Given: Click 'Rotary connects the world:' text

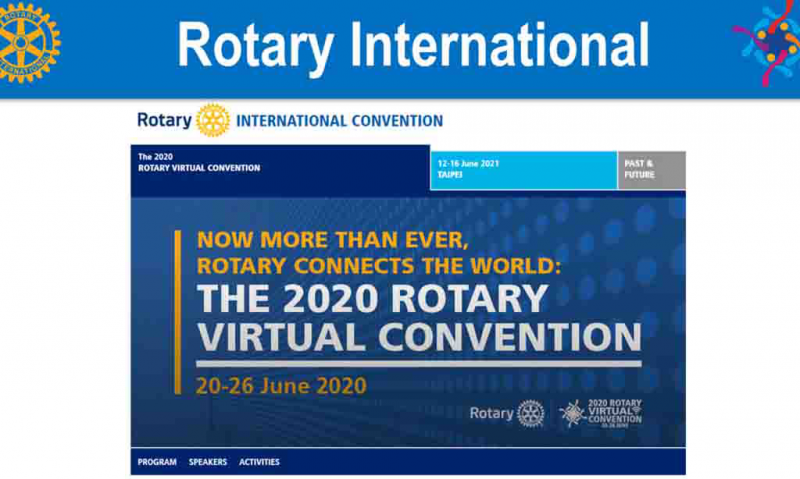Looking at the screenshot, I should pyautogui.click(x=379, y=266).
